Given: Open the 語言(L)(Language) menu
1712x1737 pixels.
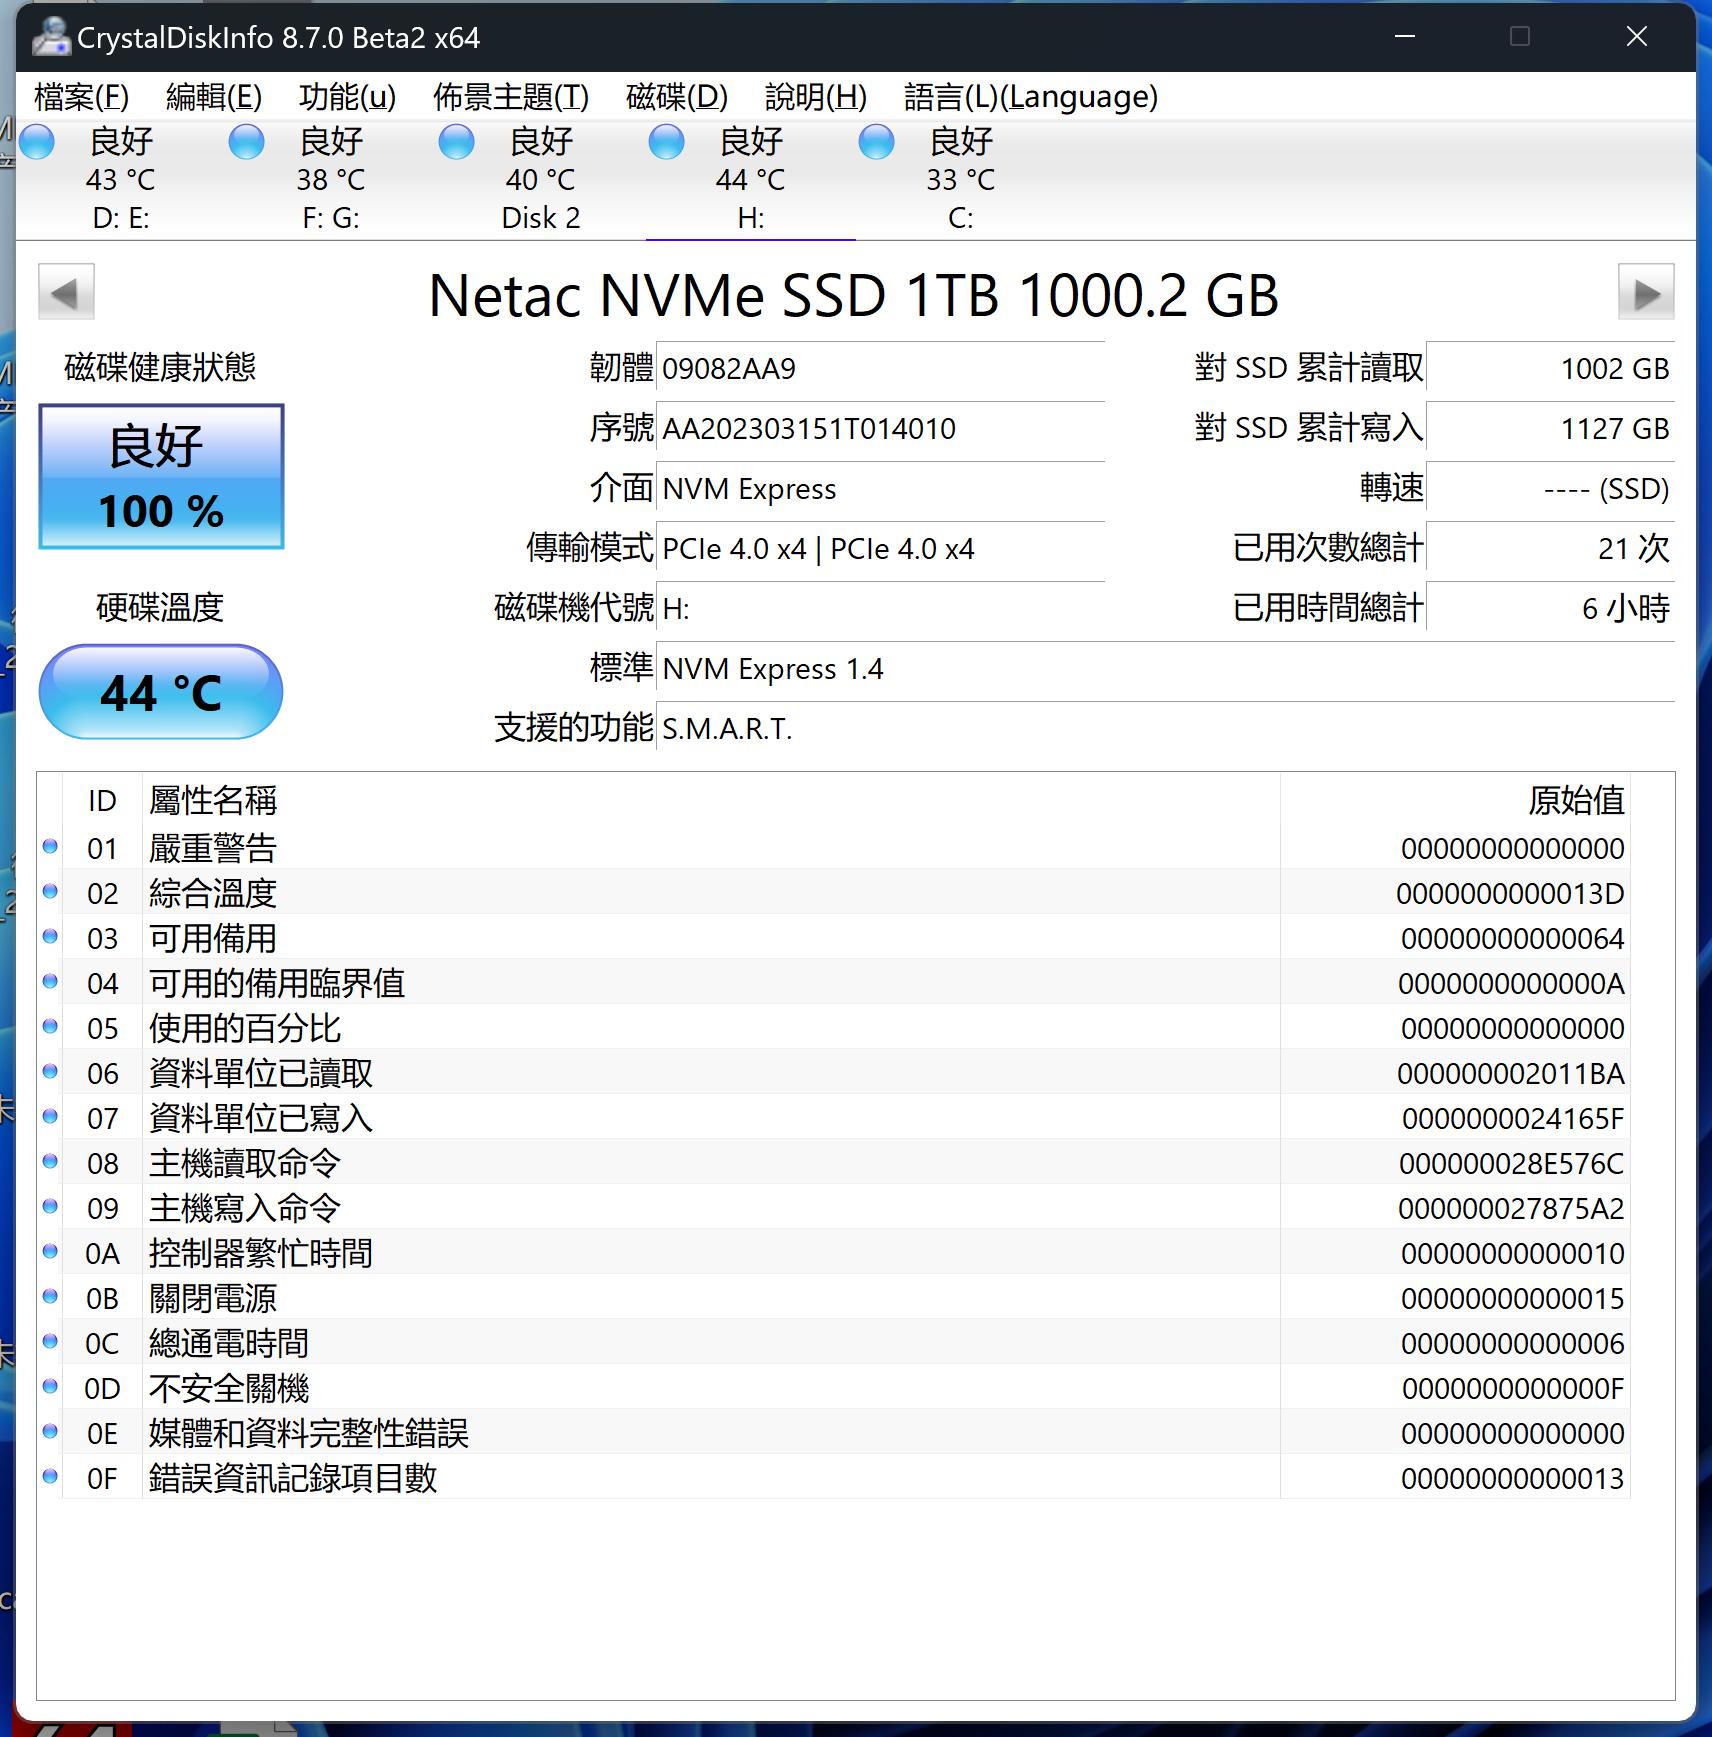Looking at the screenshot, I should click(1030, 97).
